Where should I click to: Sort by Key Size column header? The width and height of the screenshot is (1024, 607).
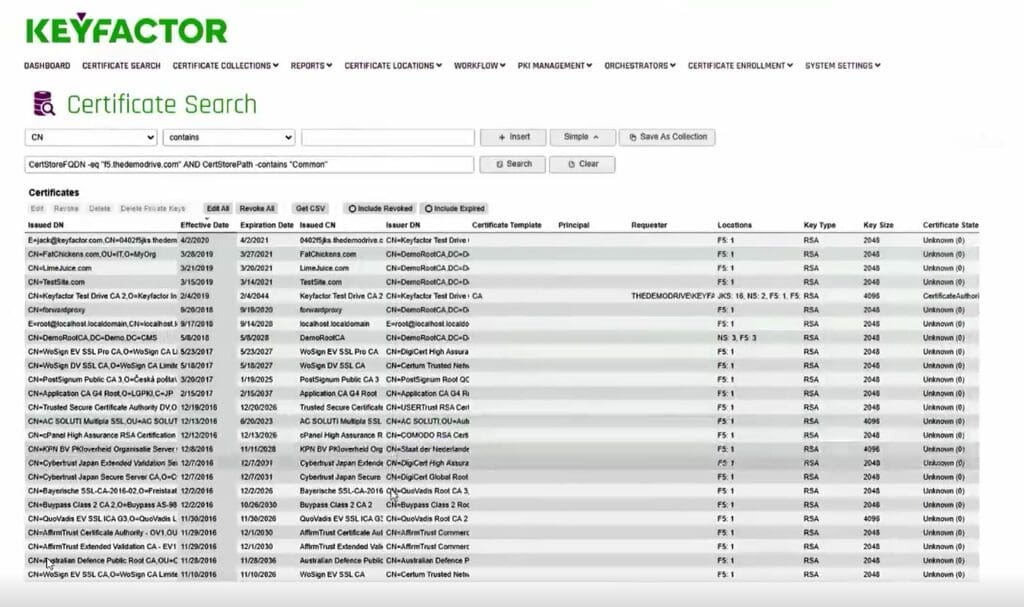(878, 225)
